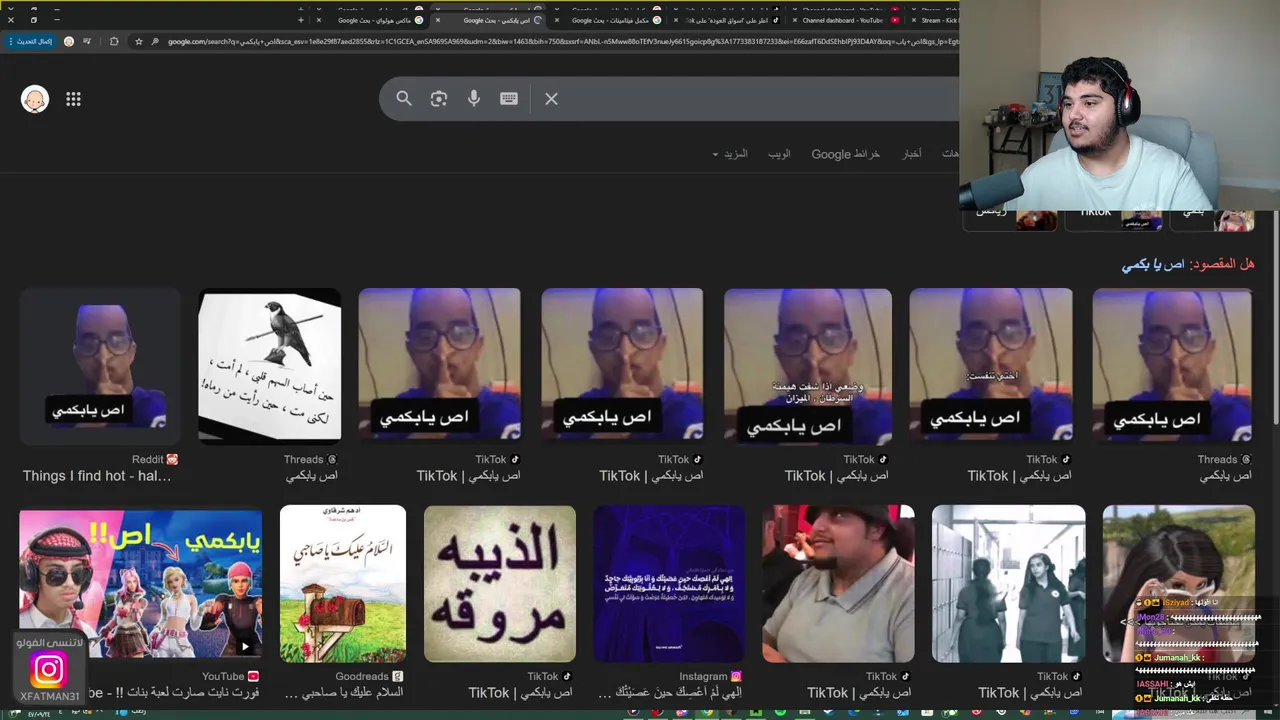Open TikTok thumbnail captioned احتى تنفست

point(991,366)
